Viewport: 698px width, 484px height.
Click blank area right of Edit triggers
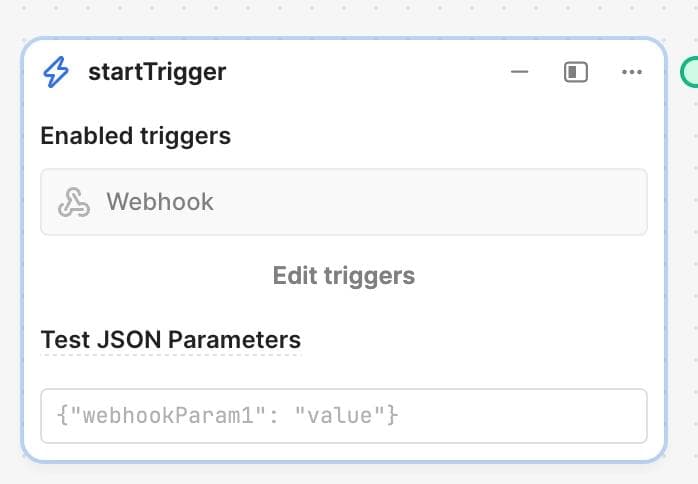tap(540, 275)
